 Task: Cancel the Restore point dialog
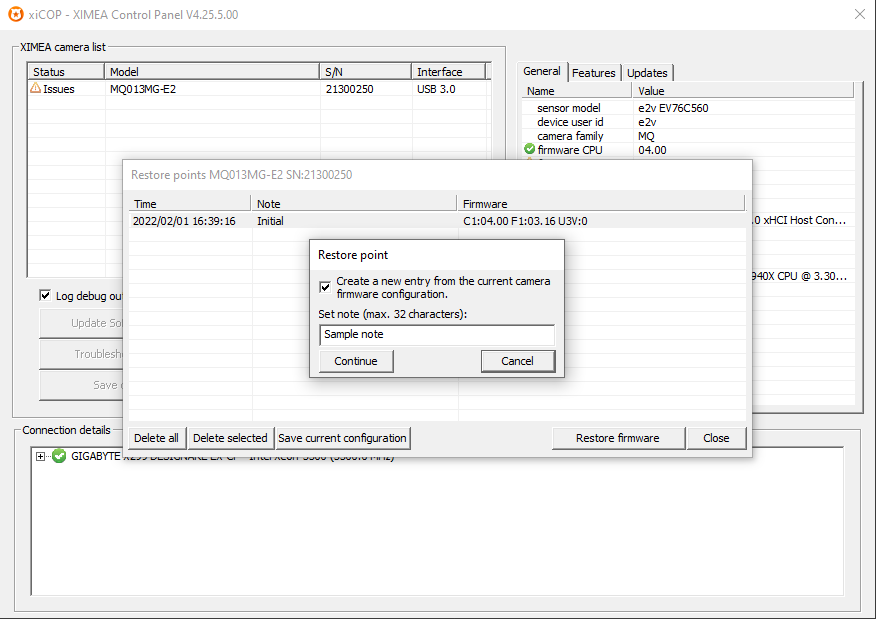[x=517, y=361]
